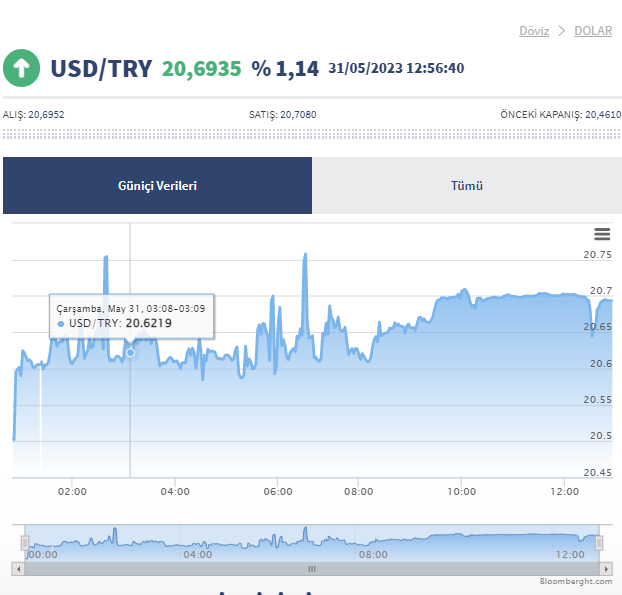Click the 02:00 x-axis label
Viewport: 622px width, 595px height.
[x=72, y=492]
